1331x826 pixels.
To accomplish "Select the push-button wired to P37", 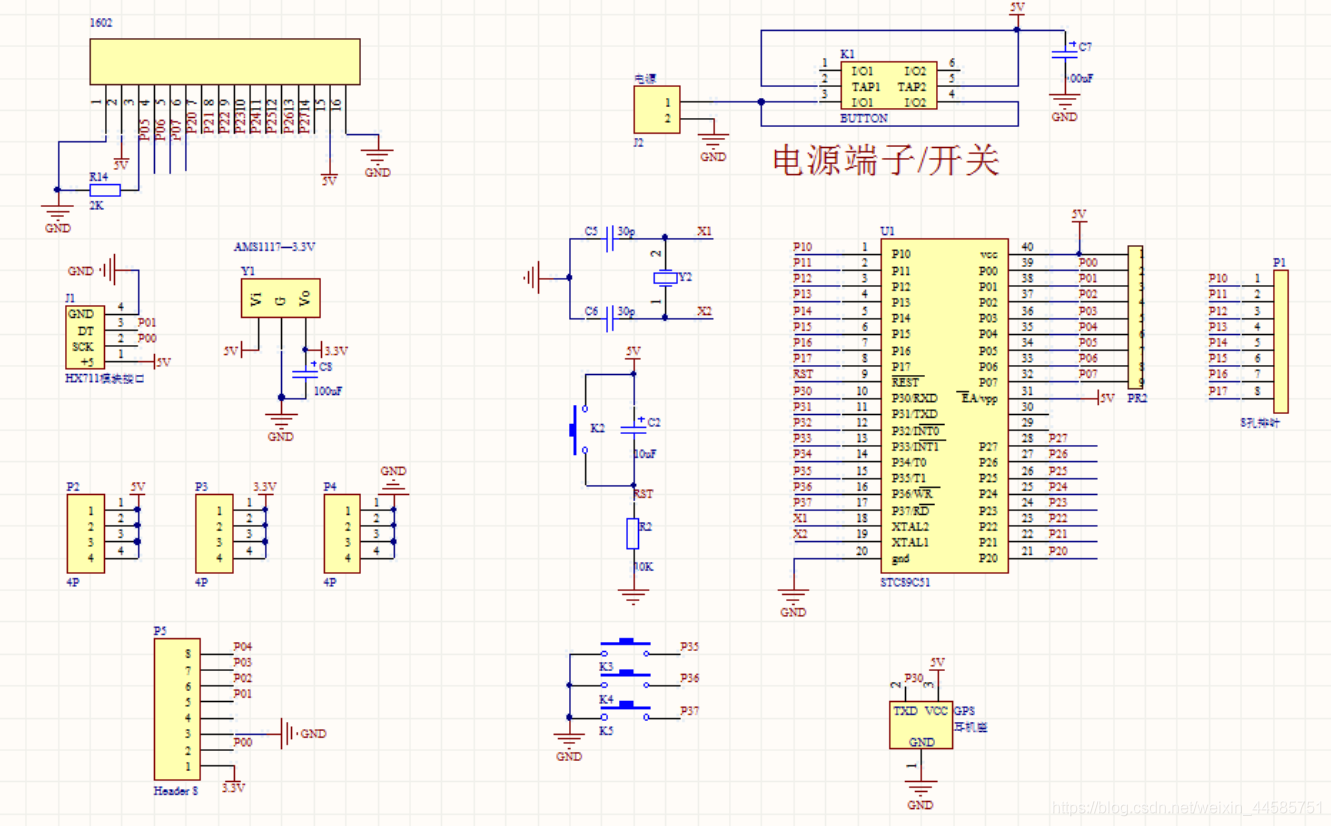I will click(x=625, y=710).
